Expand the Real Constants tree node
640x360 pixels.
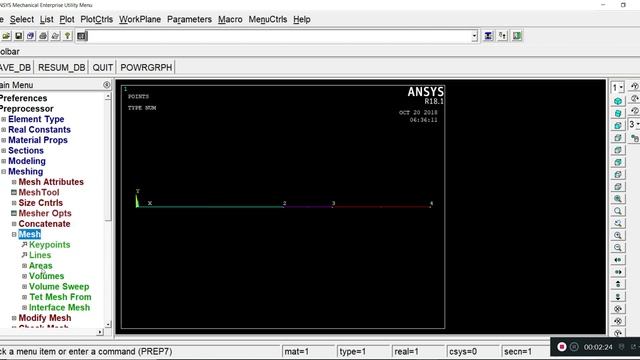click(4, 130)
